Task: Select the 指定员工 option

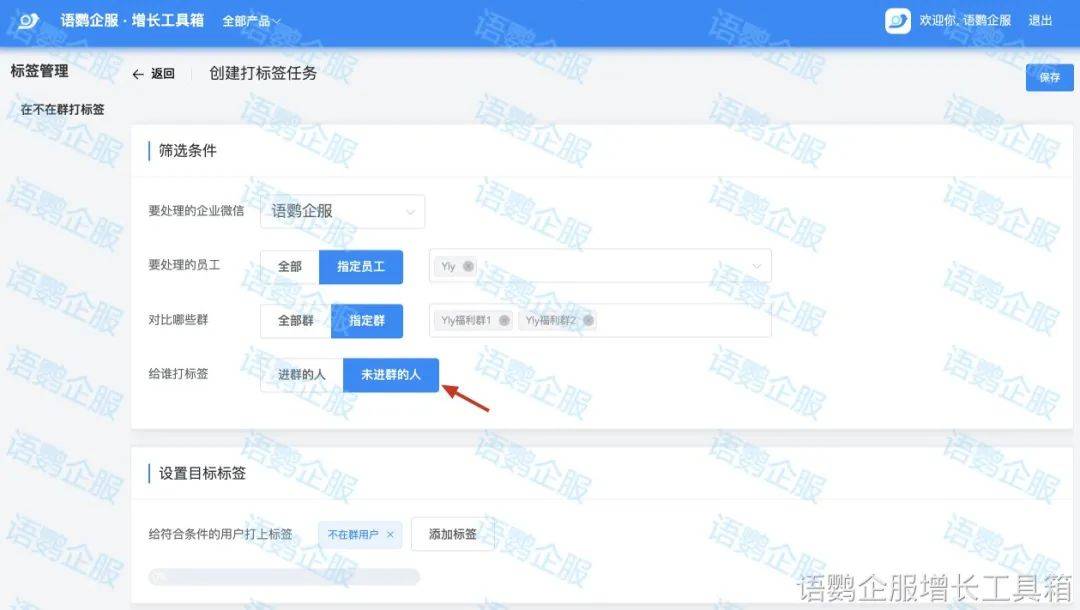Action: coord(361,266)
